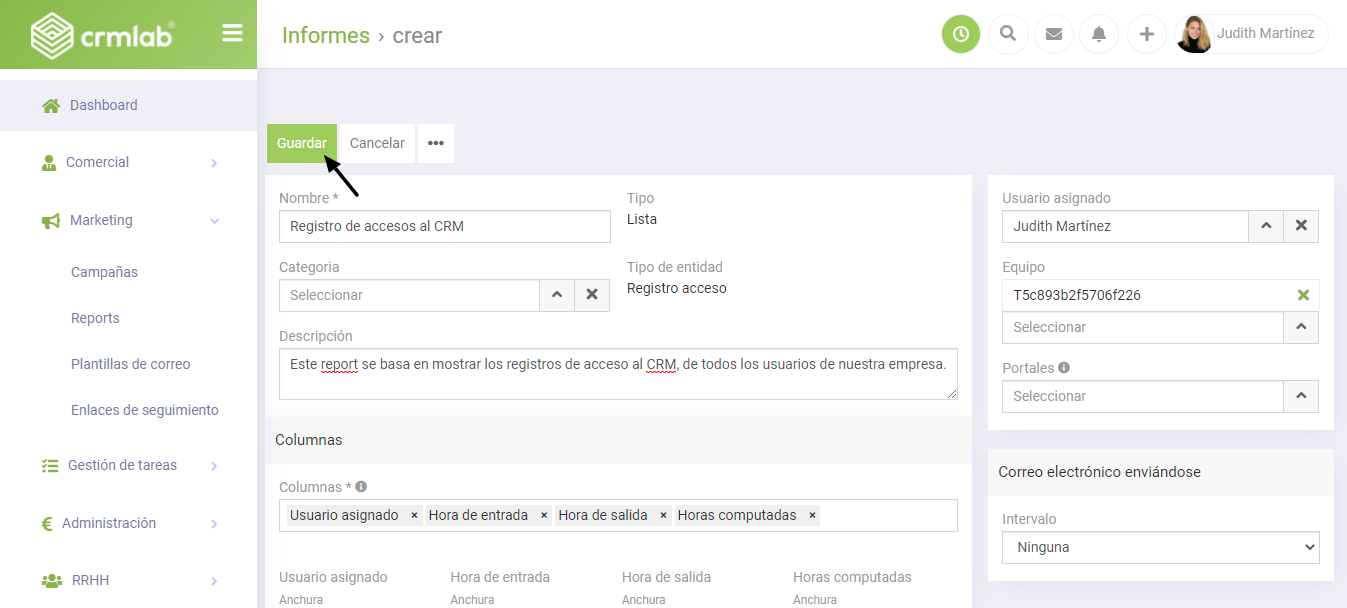Screen dimensions: 1347x608
Task: Remove the Horas computadas column tag
Action: click(812, 516)
